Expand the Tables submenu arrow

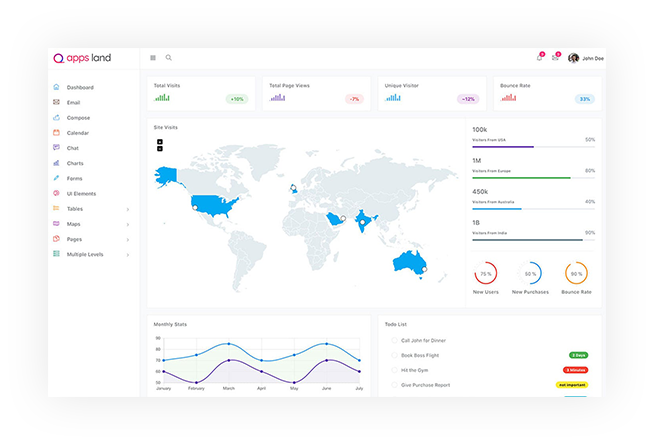(x=128, y=209)
